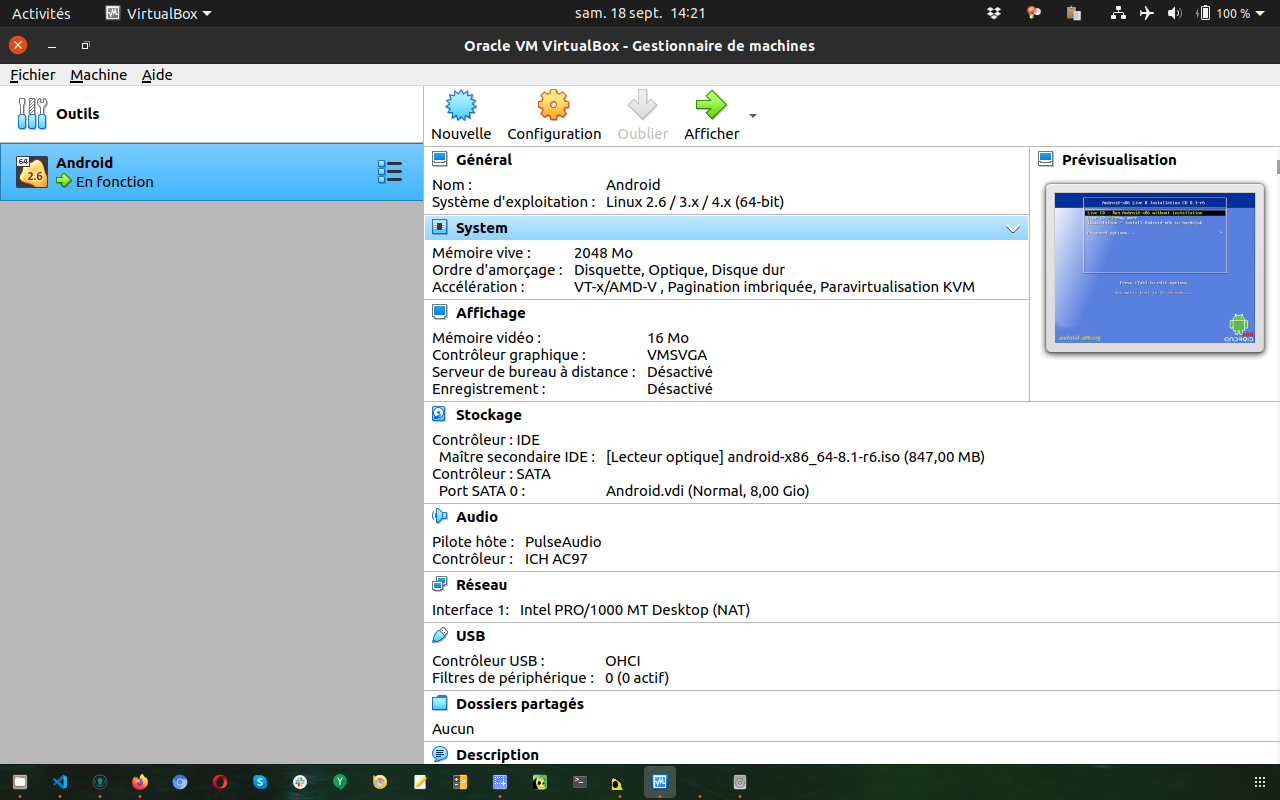This screenshot has width=1280, height=800.
Task: Click the android-x86_64-8.1-r6.iso optical drive entry
Action: point(795,457)
